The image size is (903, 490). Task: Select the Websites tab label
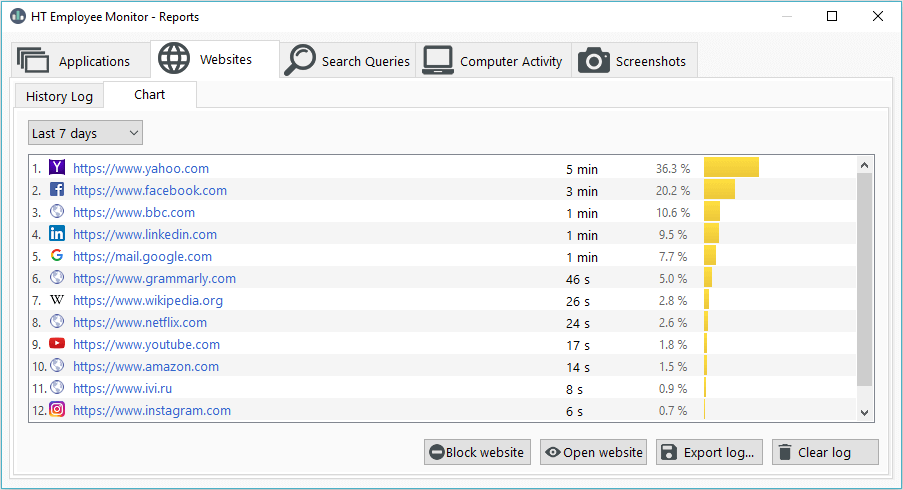click(226, 59)
